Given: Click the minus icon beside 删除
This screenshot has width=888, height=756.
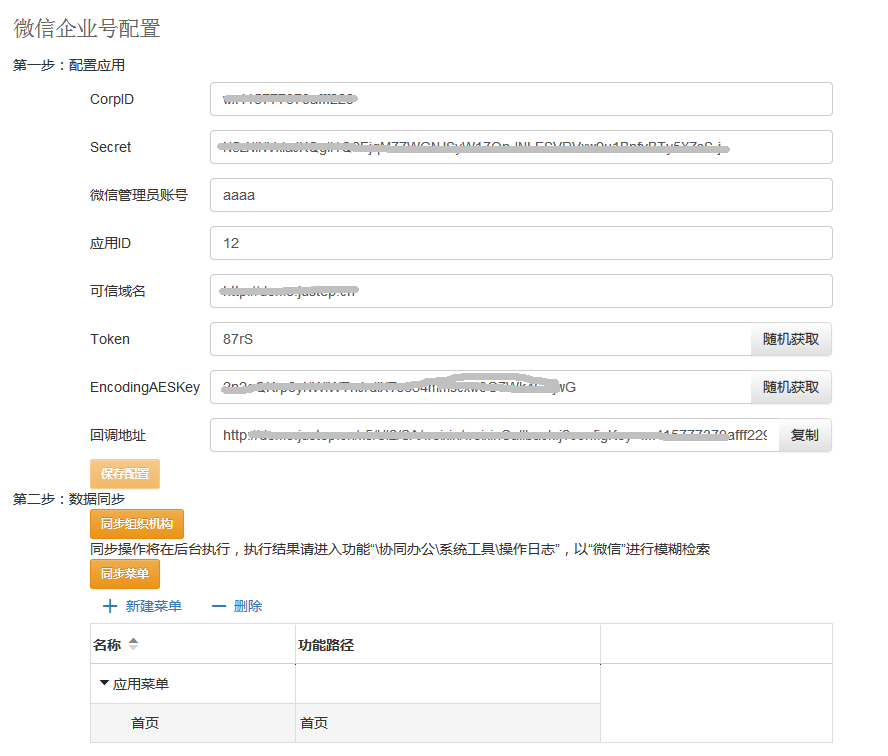Looking at the screenshot, I should click(x=219, y=606).
